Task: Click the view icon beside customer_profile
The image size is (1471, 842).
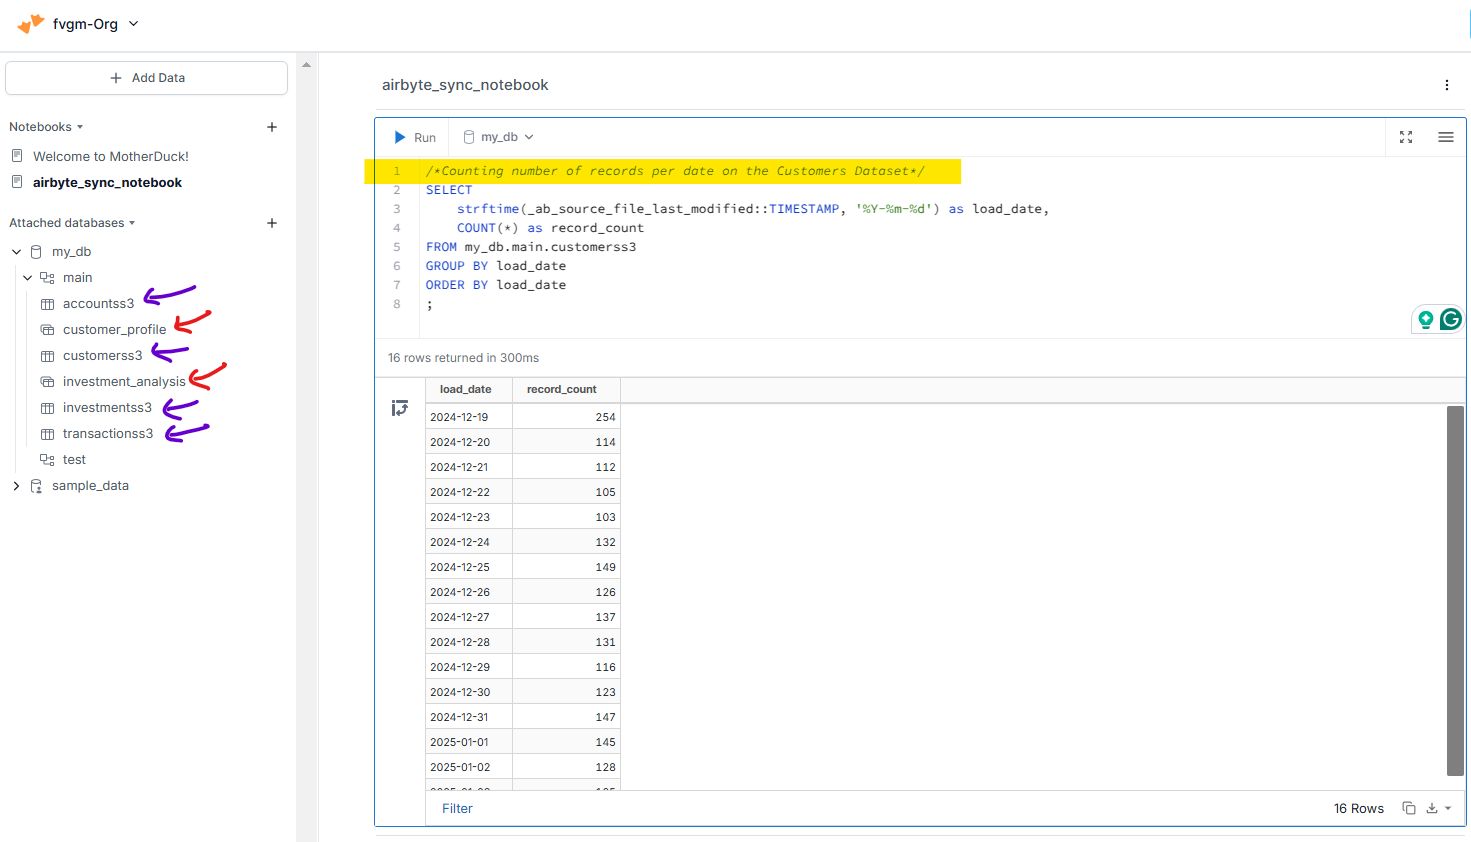Action: [x=47, y=330]
